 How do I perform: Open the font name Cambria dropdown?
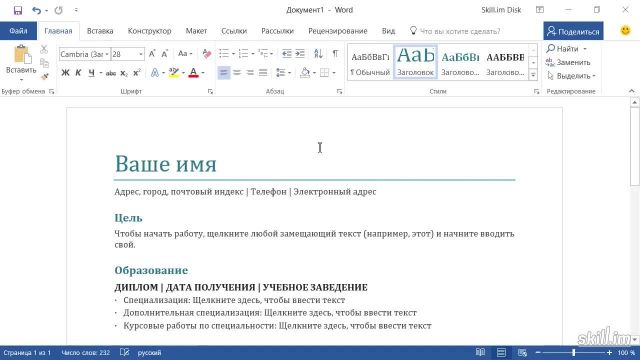tap(107, 54)
